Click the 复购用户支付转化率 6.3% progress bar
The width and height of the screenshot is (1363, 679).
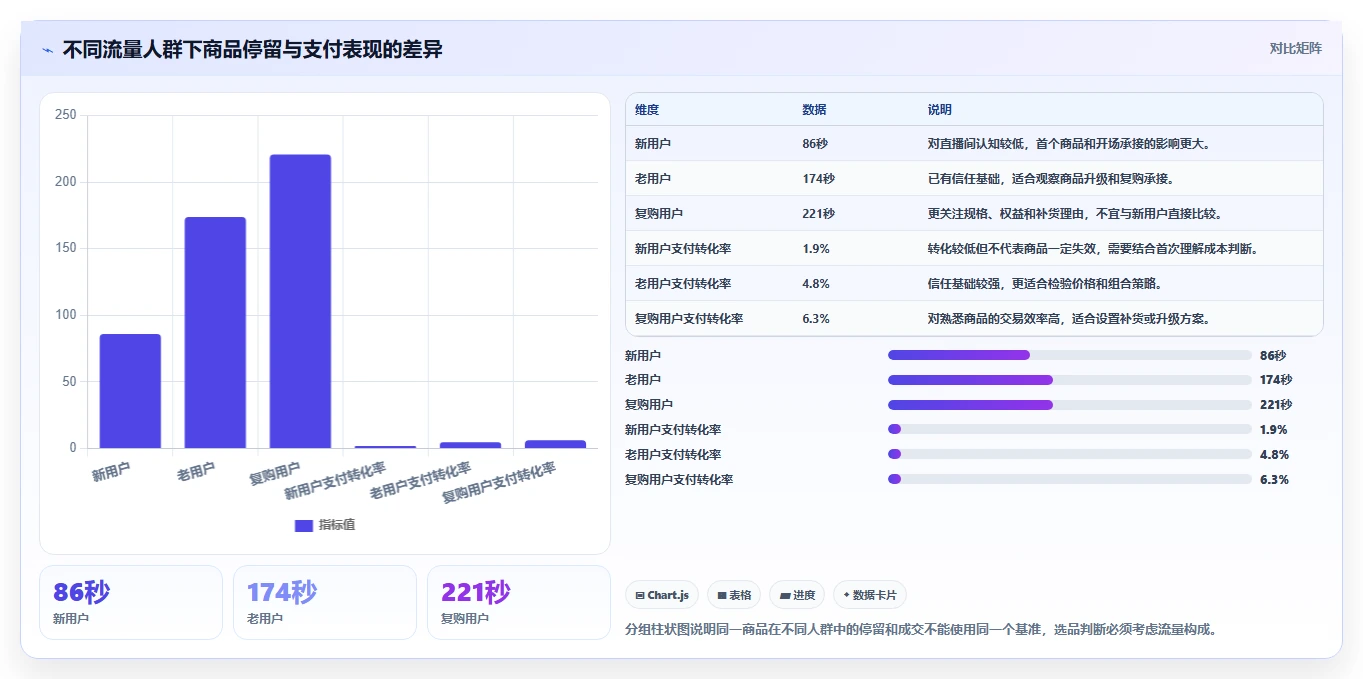coord(1070,479)
